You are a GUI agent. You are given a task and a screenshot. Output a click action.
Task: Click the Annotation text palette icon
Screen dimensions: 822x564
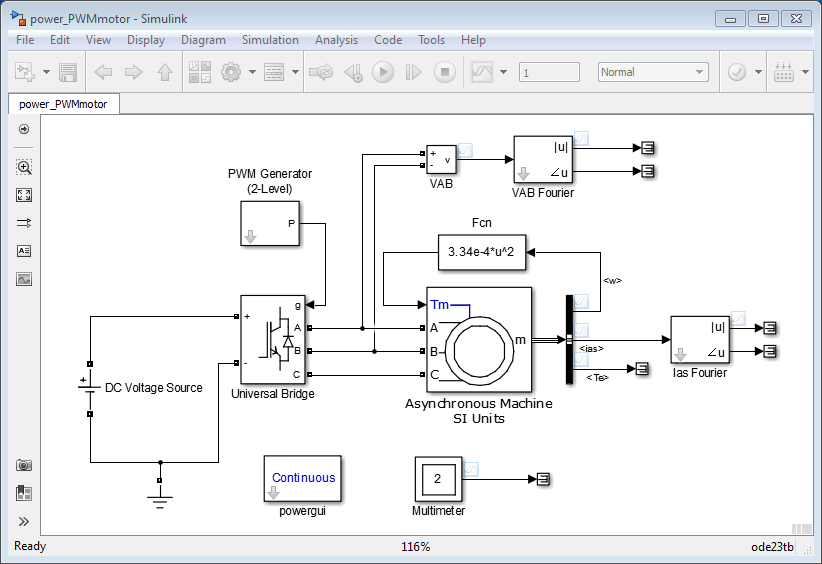(x=24, y=251)
